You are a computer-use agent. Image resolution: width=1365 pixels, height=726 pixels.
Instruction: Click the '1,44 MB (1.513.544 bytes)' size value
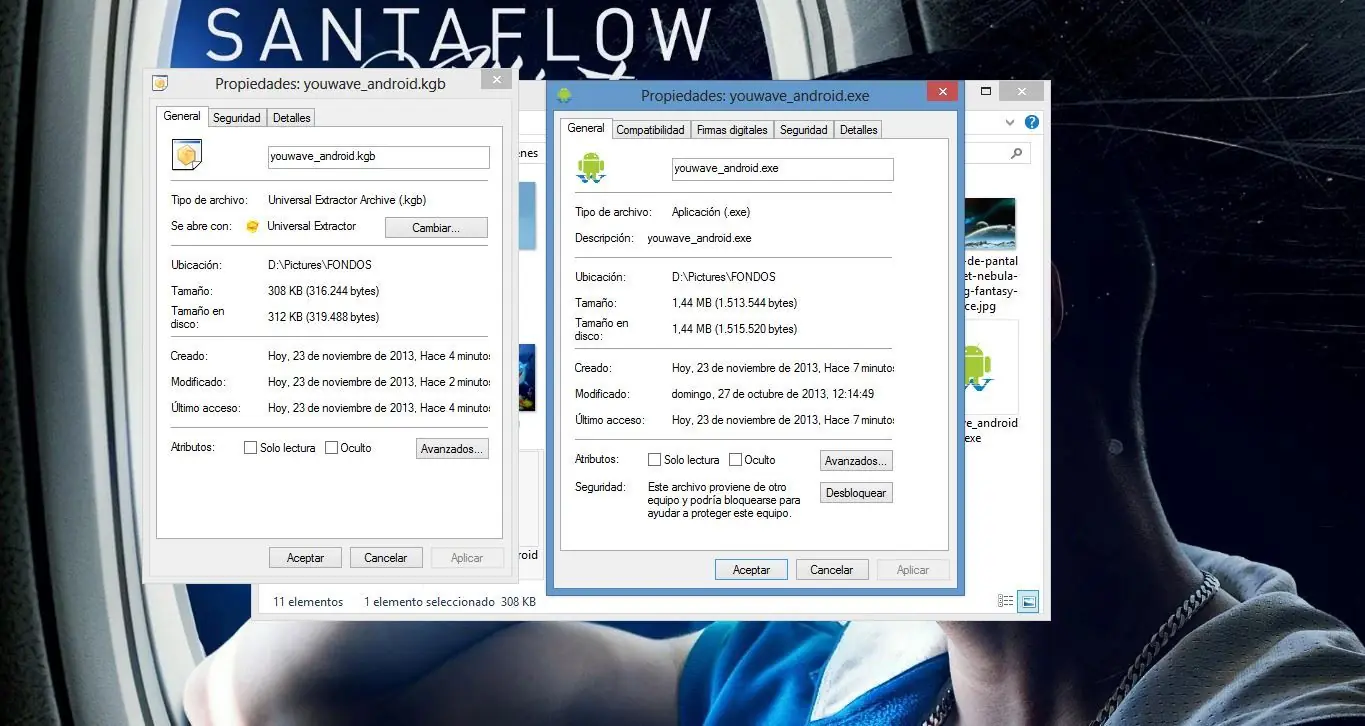point(735,303)
